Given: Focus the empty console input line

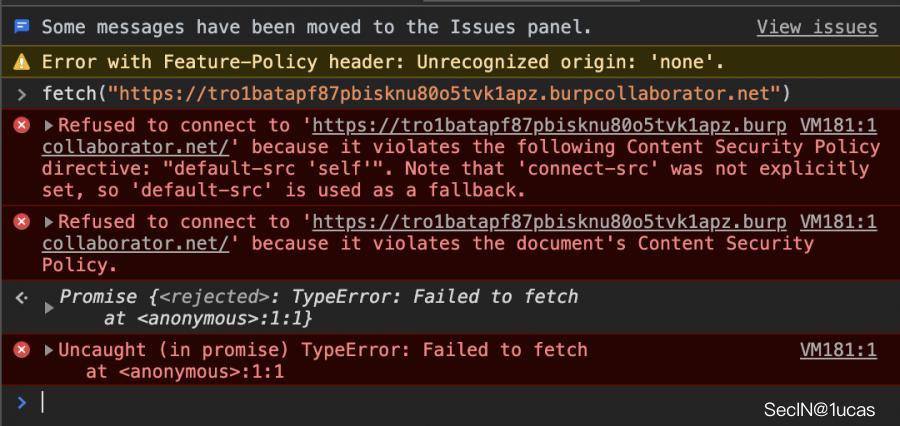Looking at the screenshot, I should (400, 402).
